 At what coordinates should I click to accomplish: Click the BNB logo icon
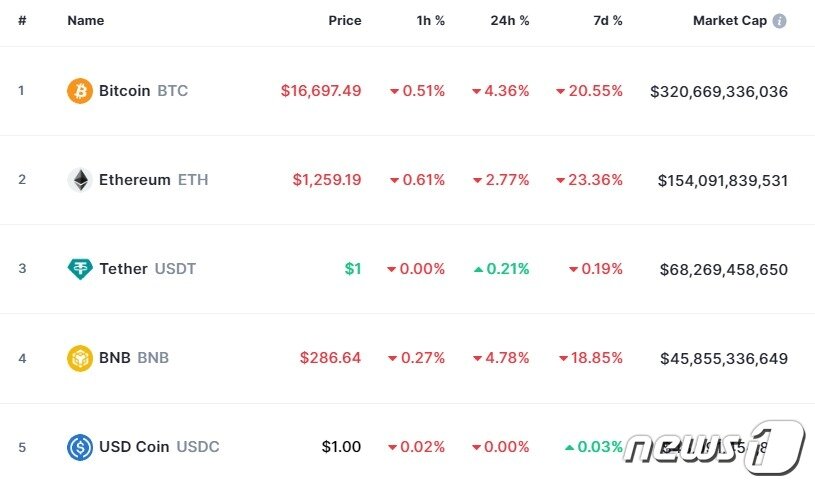coord(80,358)
